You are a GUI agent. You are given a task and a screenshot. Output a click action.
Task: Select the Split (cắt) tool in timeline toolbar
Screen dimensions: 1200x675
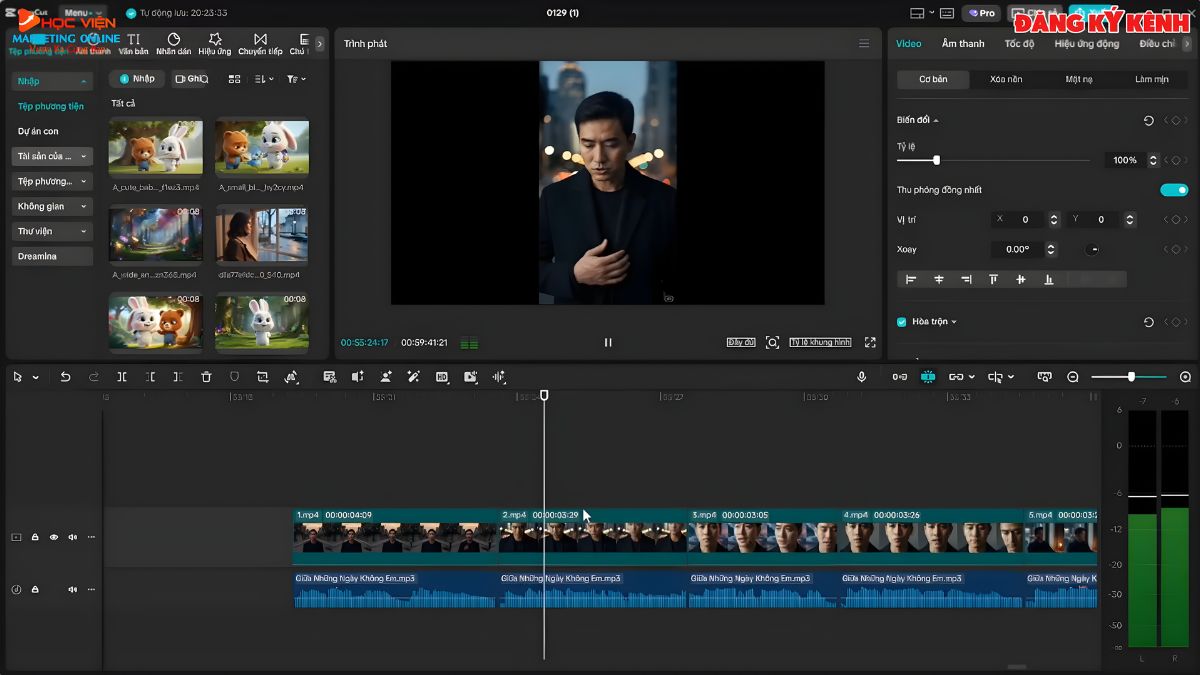(x=120, y=377)
